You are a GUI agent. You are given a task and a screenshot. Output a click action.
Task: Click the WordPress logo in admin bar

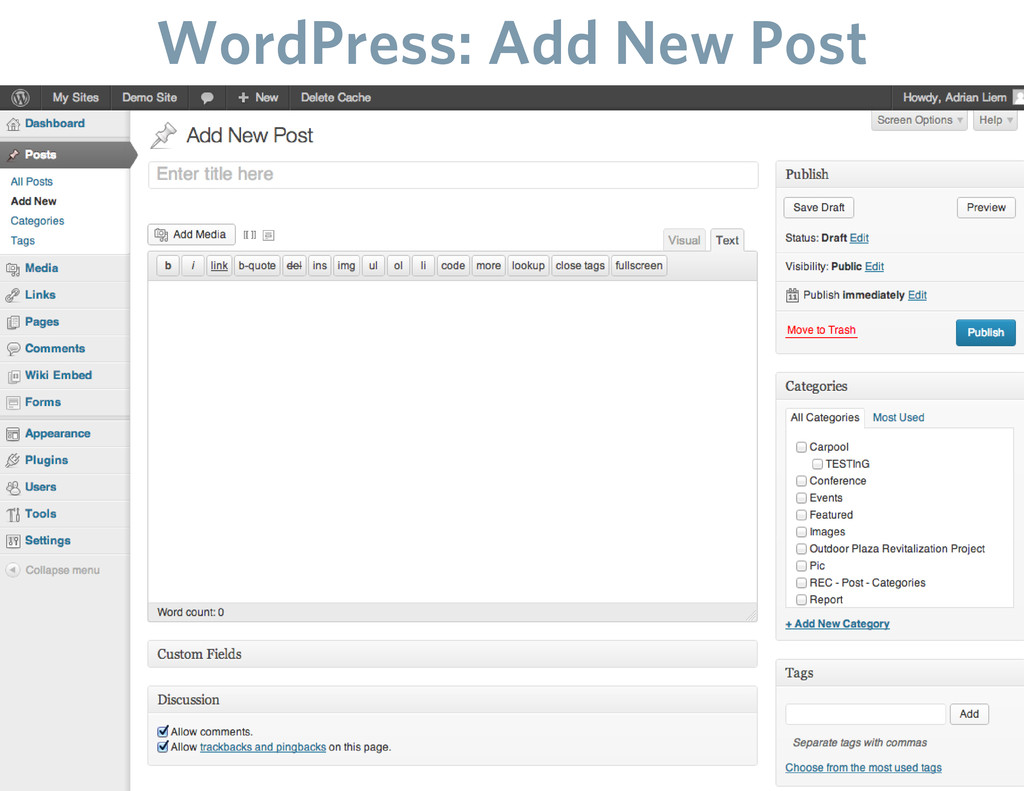(20, 97)
